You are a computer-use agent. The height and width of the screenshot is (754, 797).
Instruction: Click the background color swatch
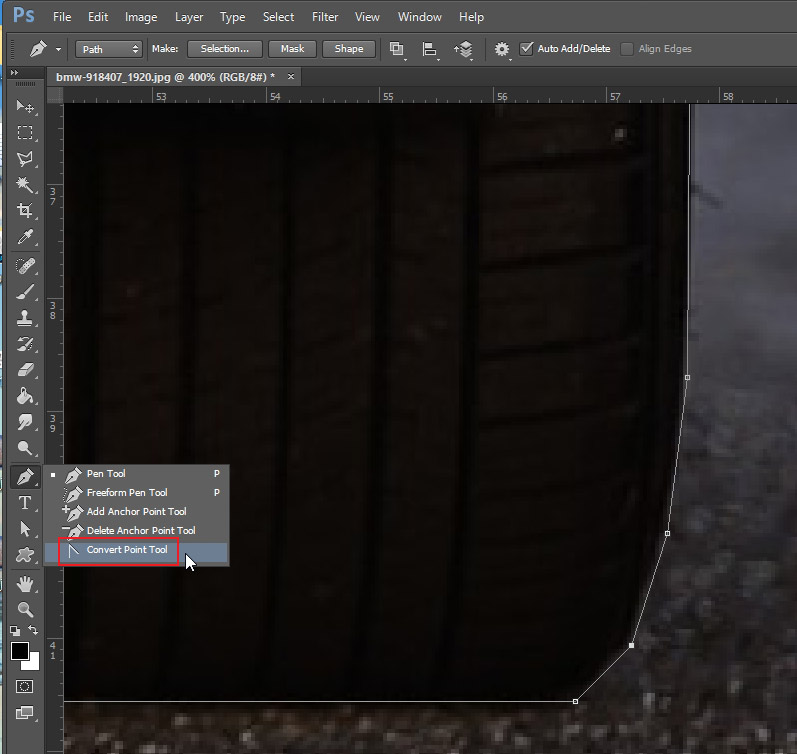(35, 663)
